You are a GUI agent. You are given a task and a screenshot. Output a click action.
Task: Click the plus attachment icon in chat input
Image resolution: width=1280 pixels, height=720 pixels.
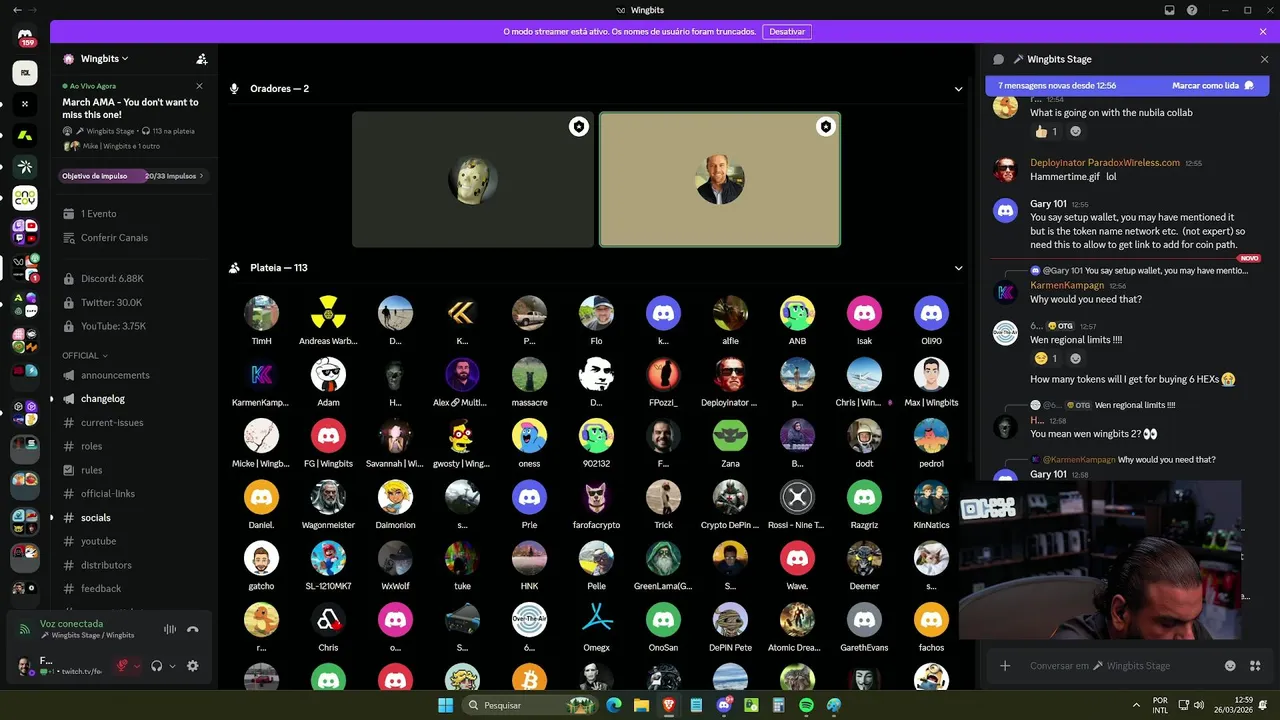1005,666
